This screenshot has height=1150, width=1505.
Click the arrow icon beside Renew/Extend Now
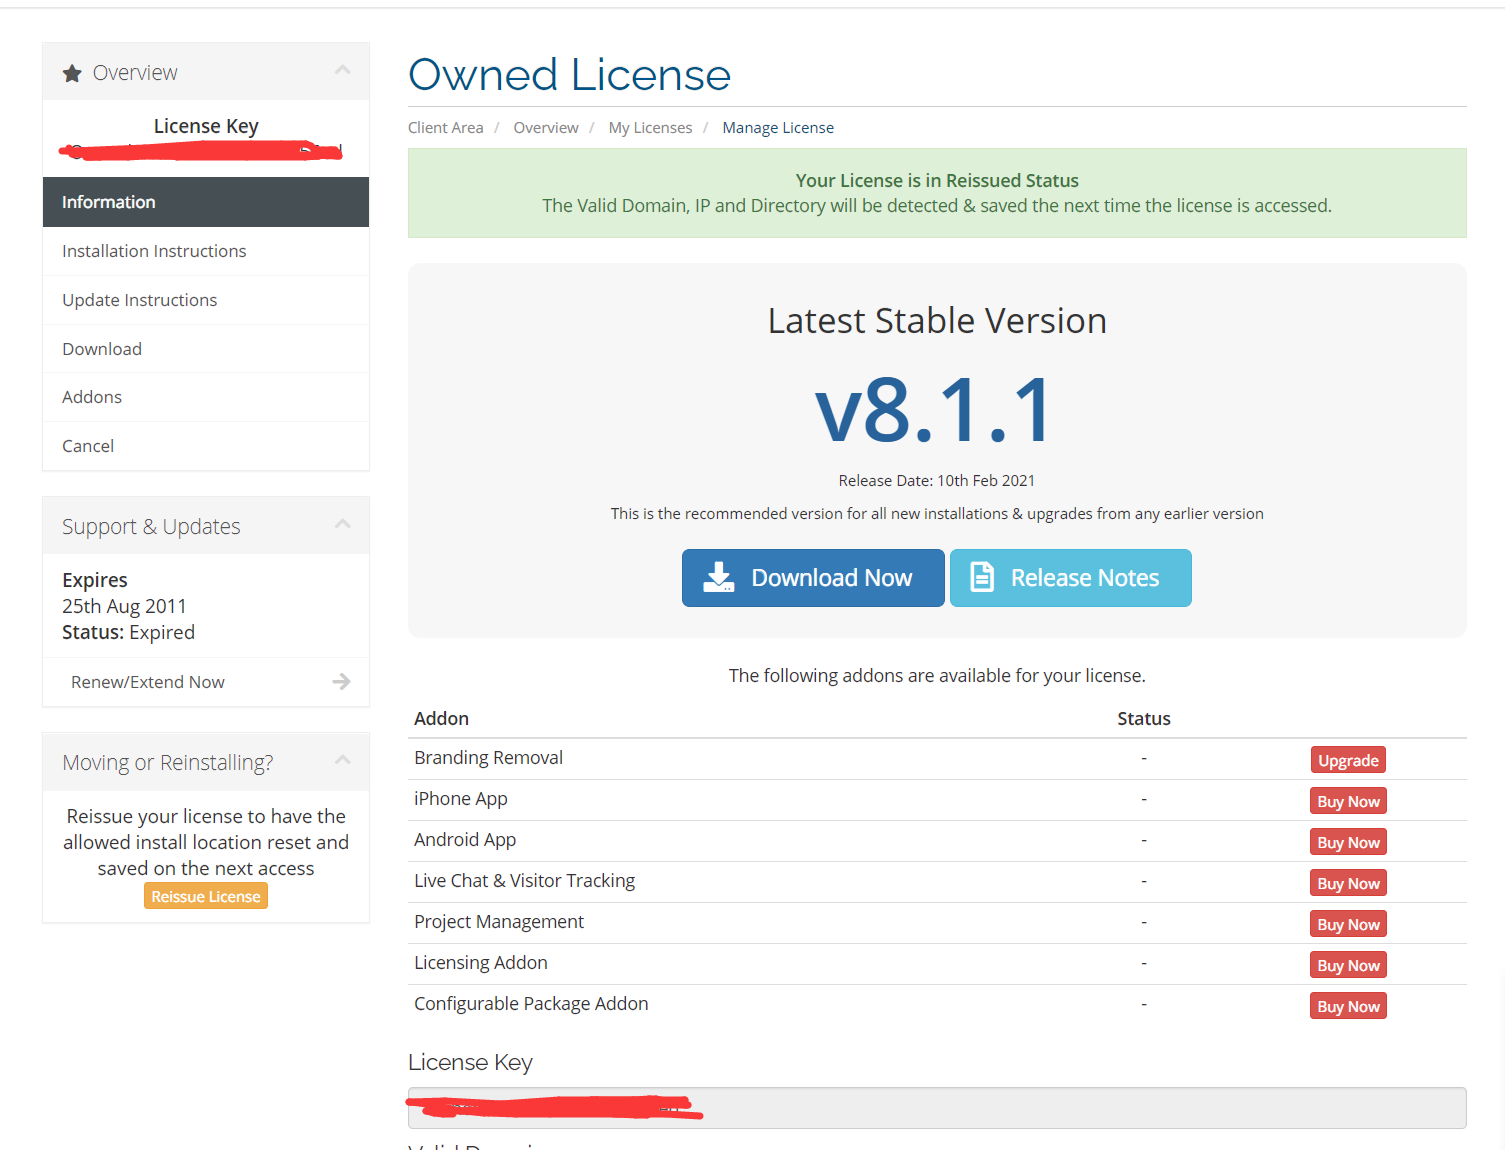coord(341,682)
